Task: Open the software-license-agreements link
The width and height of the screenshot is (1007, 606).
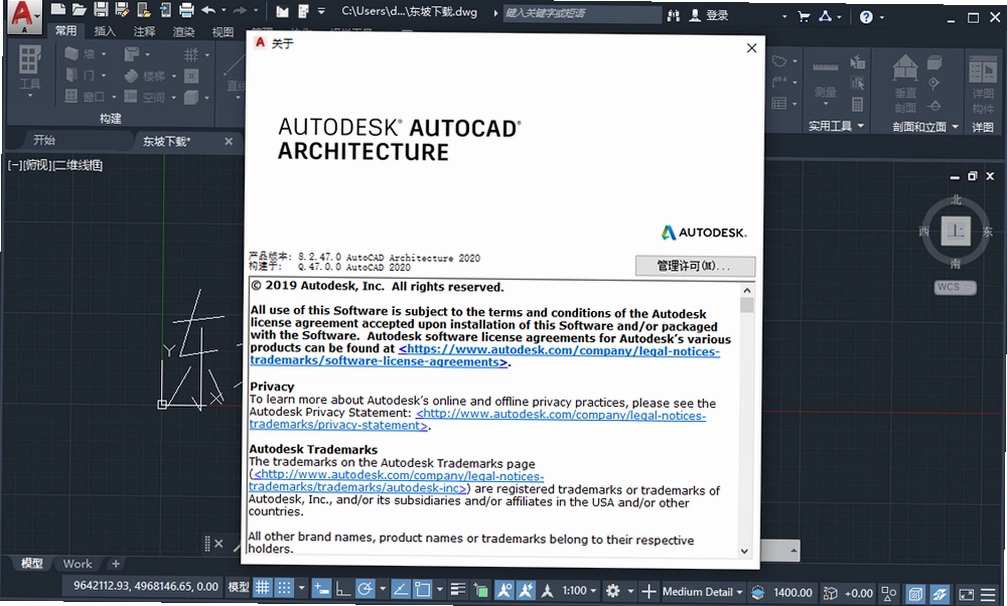Action: [485, 356]
